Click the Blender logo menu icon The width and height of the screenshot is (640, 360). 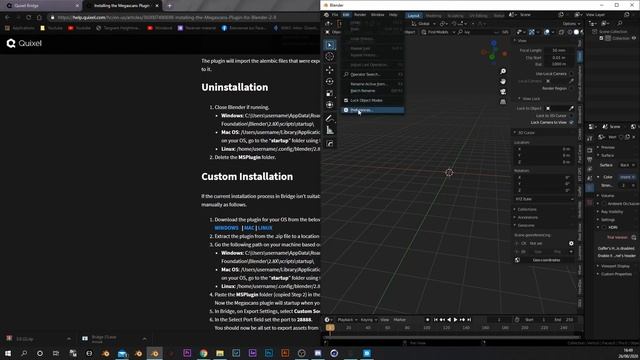pos(327,15)
